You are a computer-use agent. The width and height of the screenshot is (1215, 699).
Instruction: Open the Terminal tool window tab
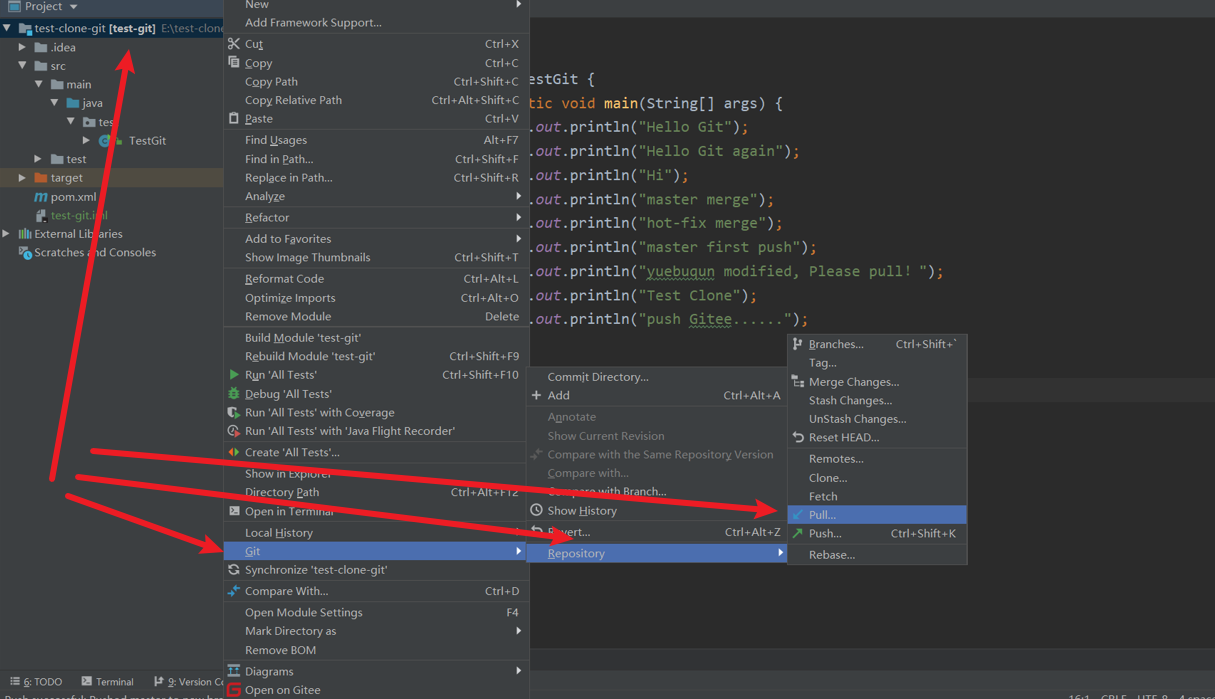pos(107,682)
